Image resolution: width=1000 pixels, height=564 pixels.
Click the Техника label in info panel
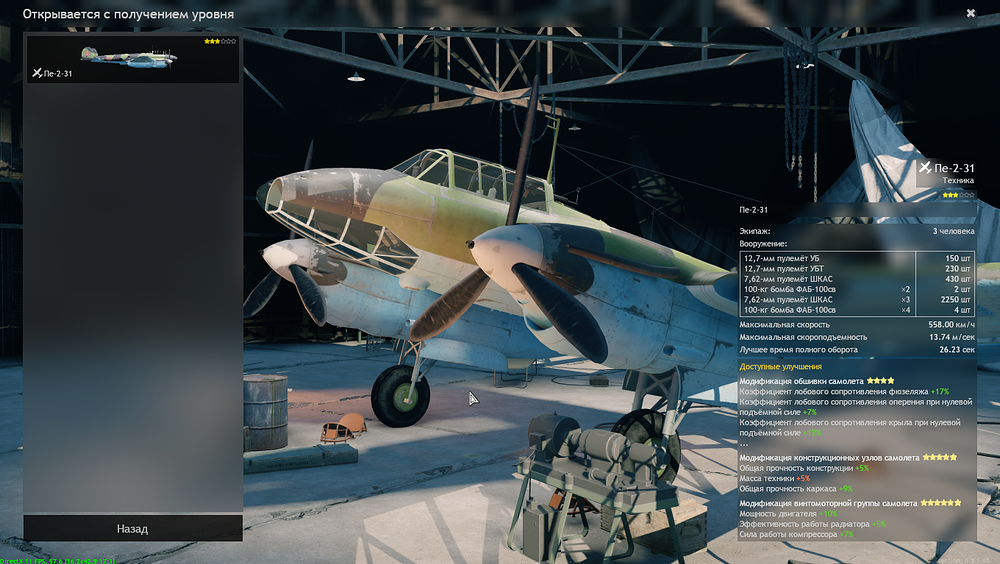[958, 181]
